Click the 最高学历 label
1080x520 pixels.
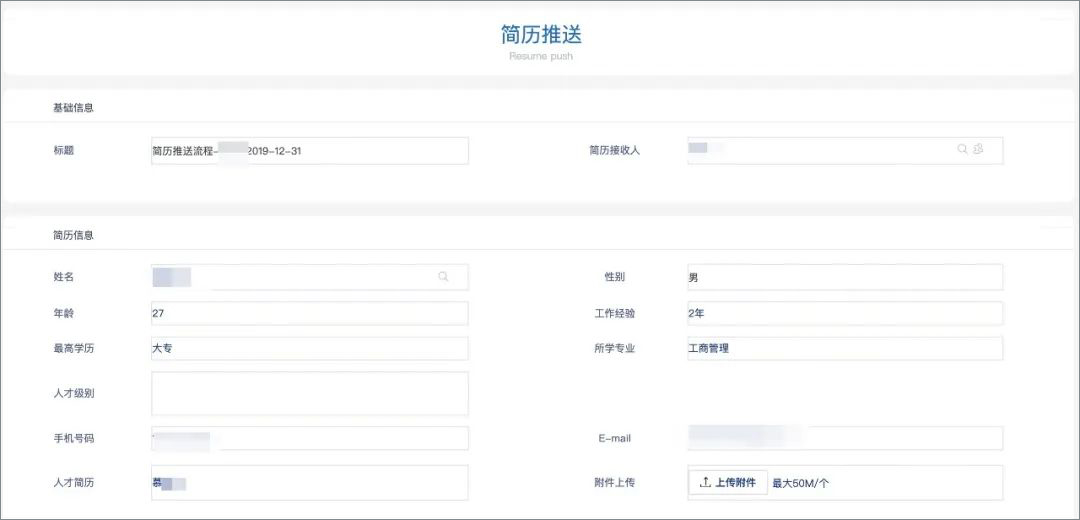tap(74, 349)
